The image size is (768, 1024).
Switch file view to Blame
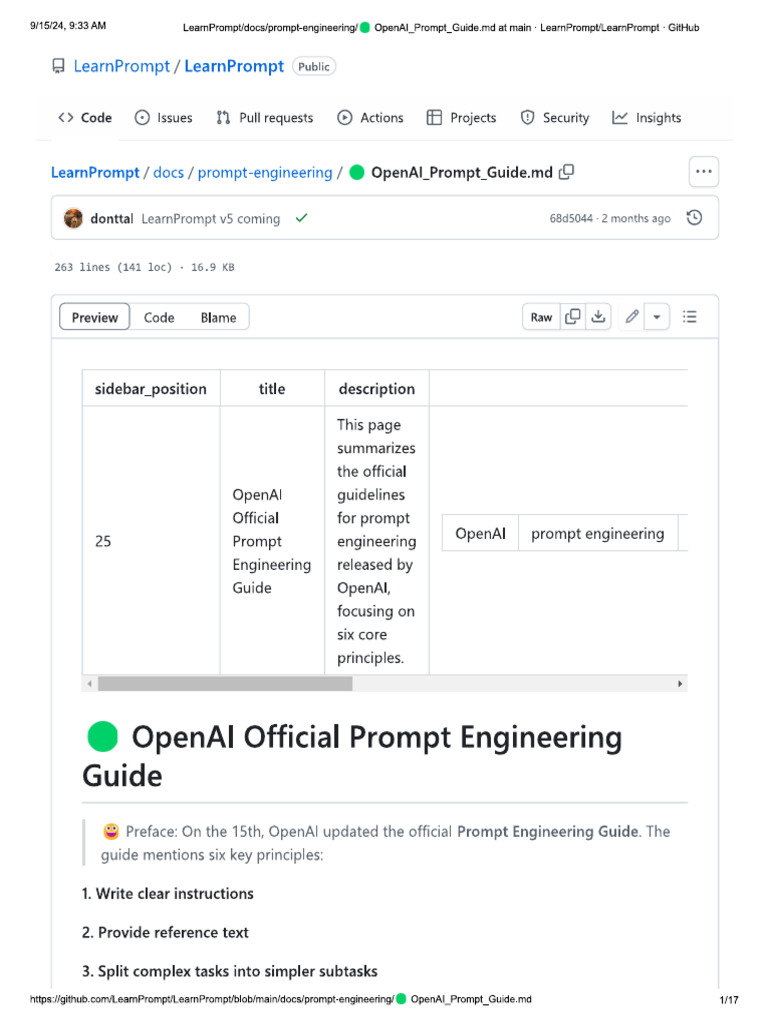[x=218, y=317]
